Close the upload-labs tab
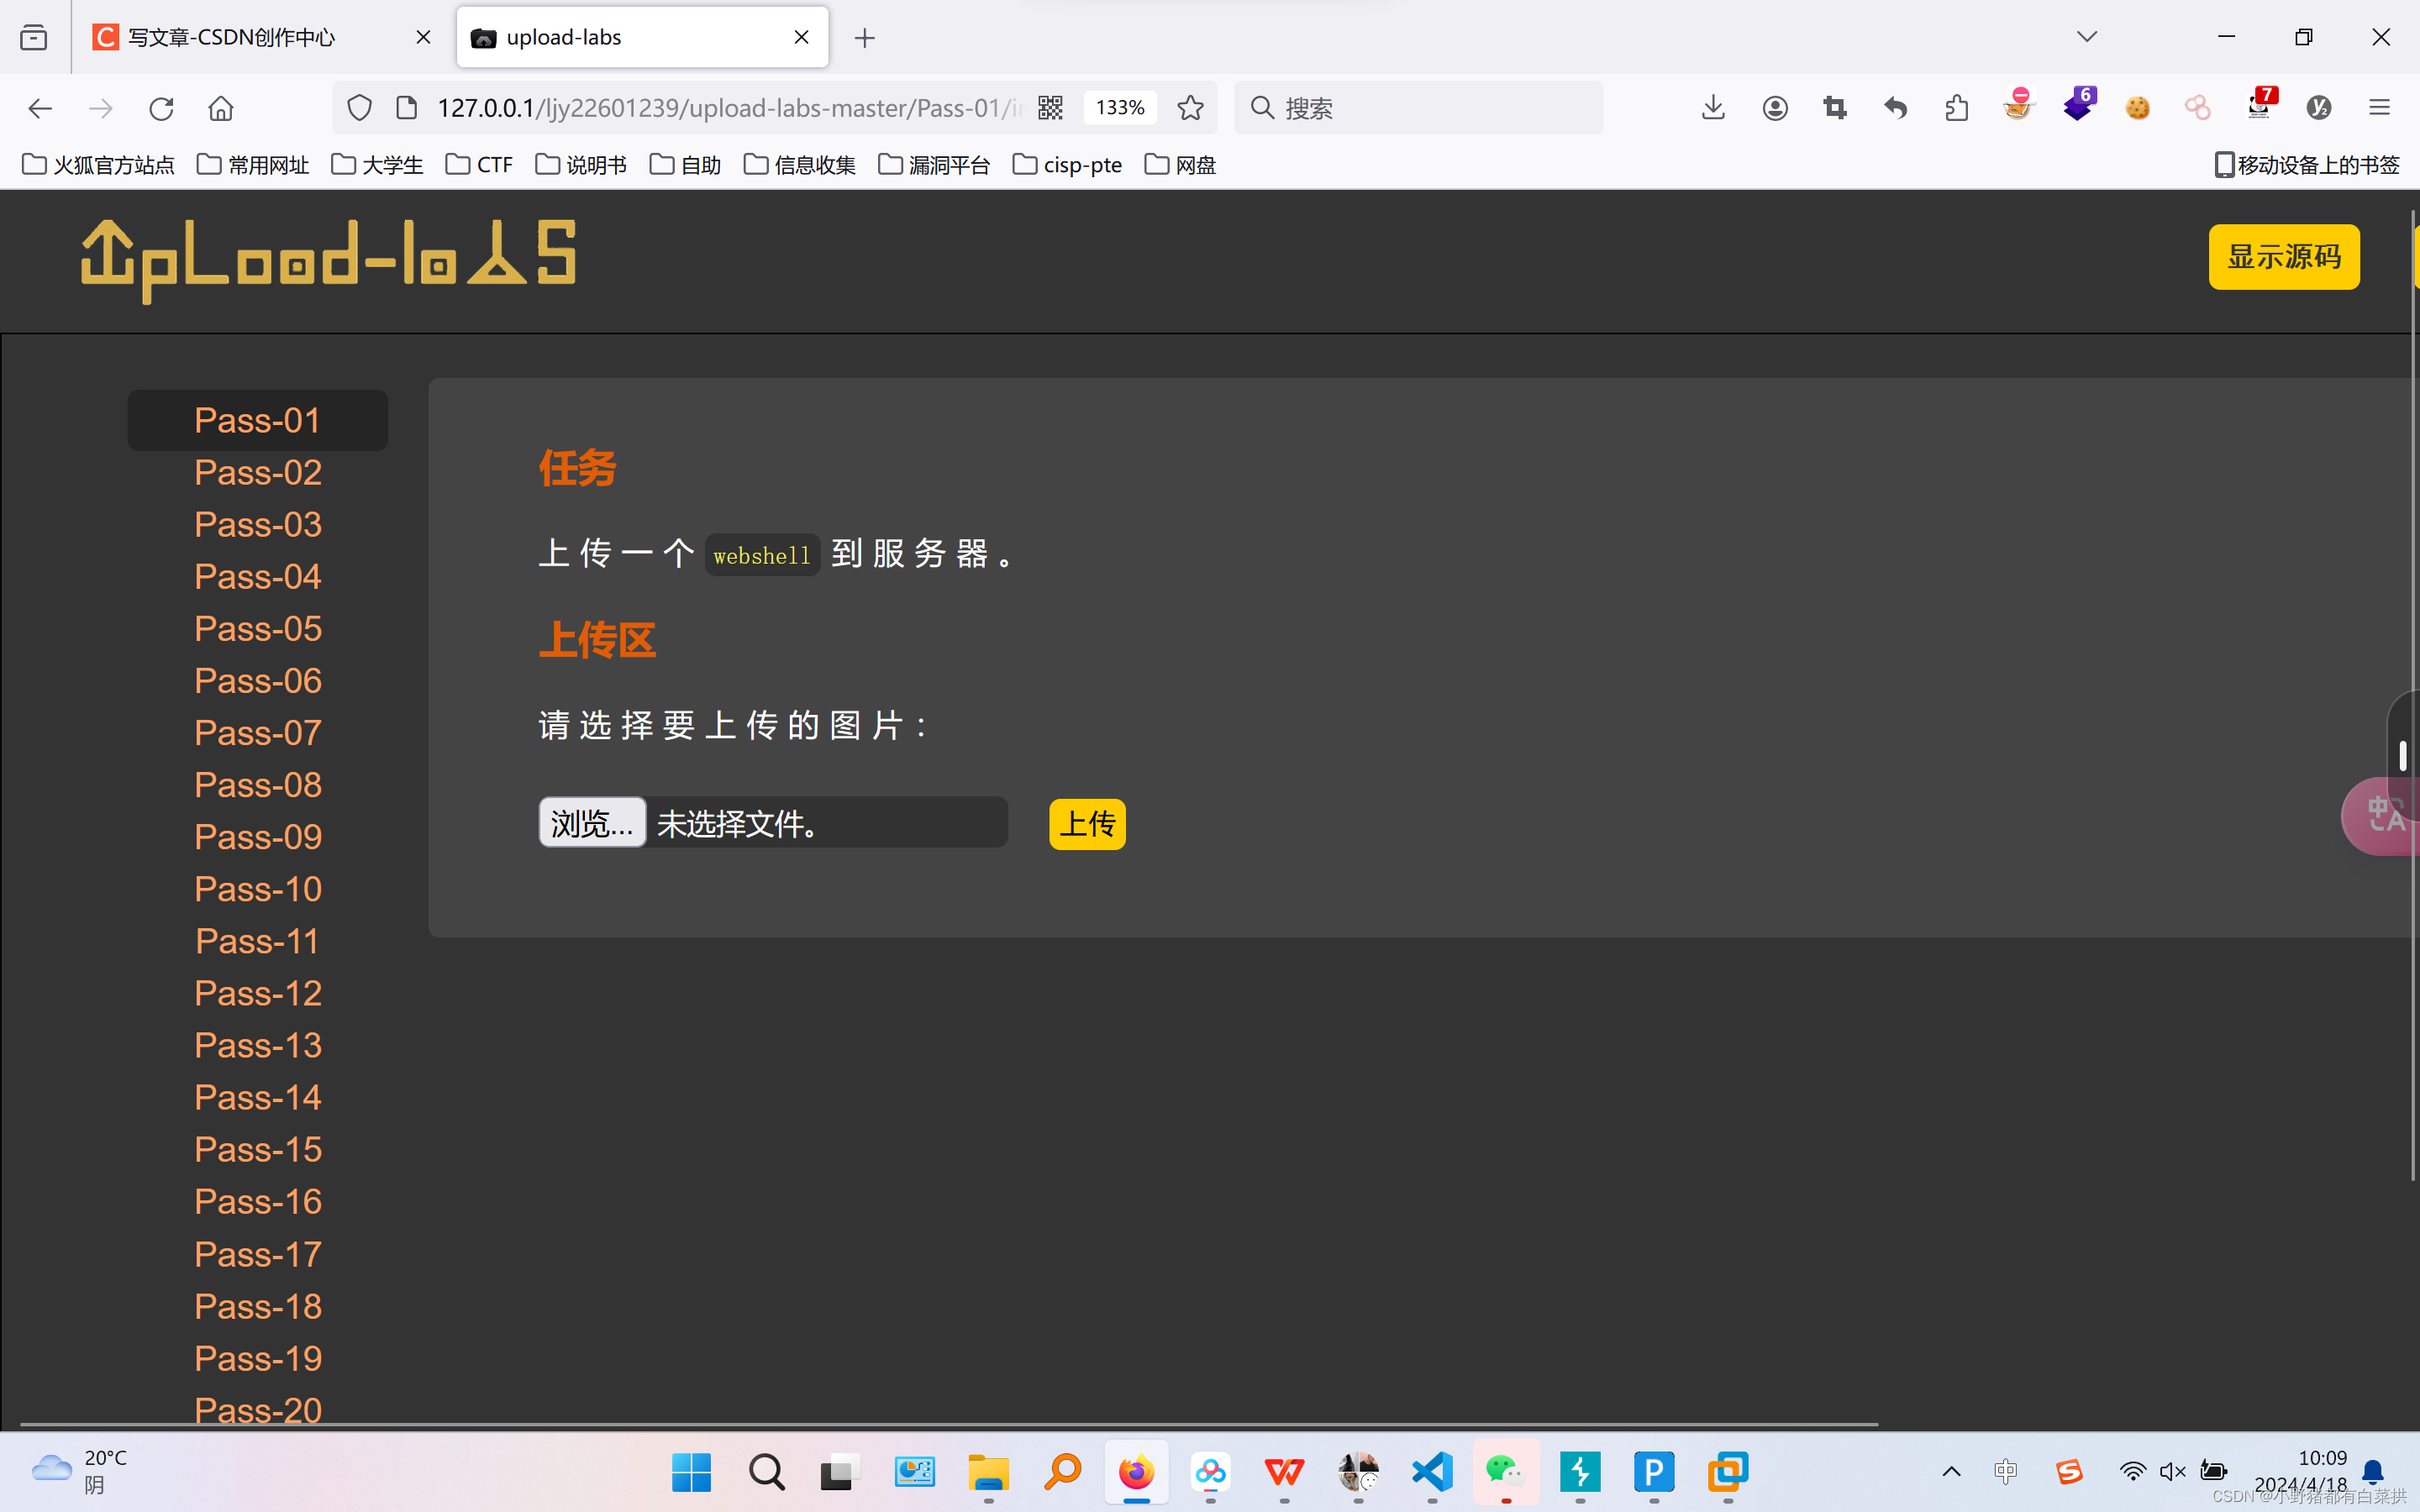The width and height of the screenshot is (2420, 1512). click(801, 38)
